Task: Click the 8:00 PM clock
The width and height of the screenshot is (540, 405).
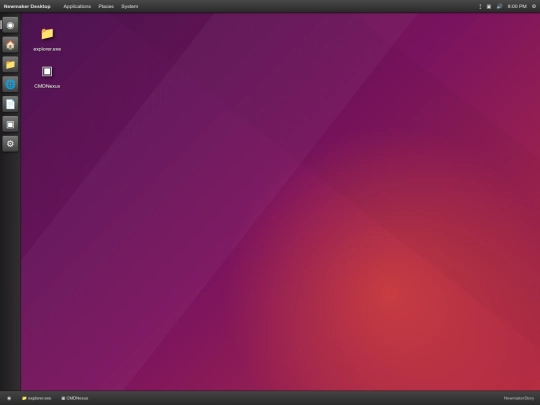Action: pyautogui.click(x=517, y=6)
